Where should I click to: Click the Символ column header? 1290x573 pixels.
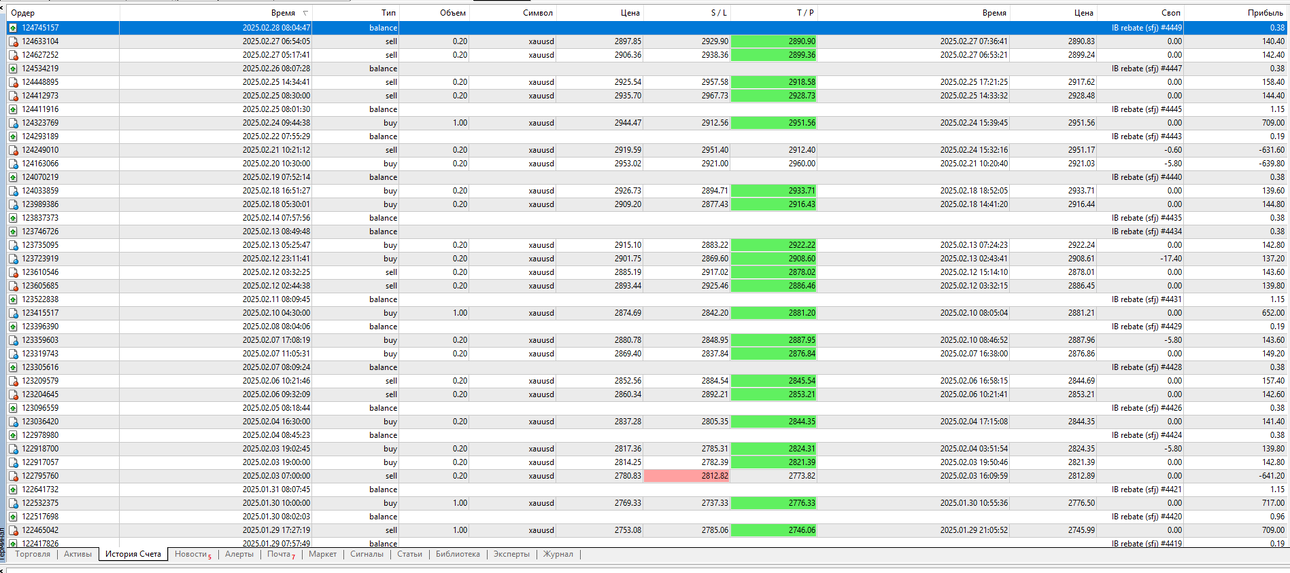click(x=514, y=13)
